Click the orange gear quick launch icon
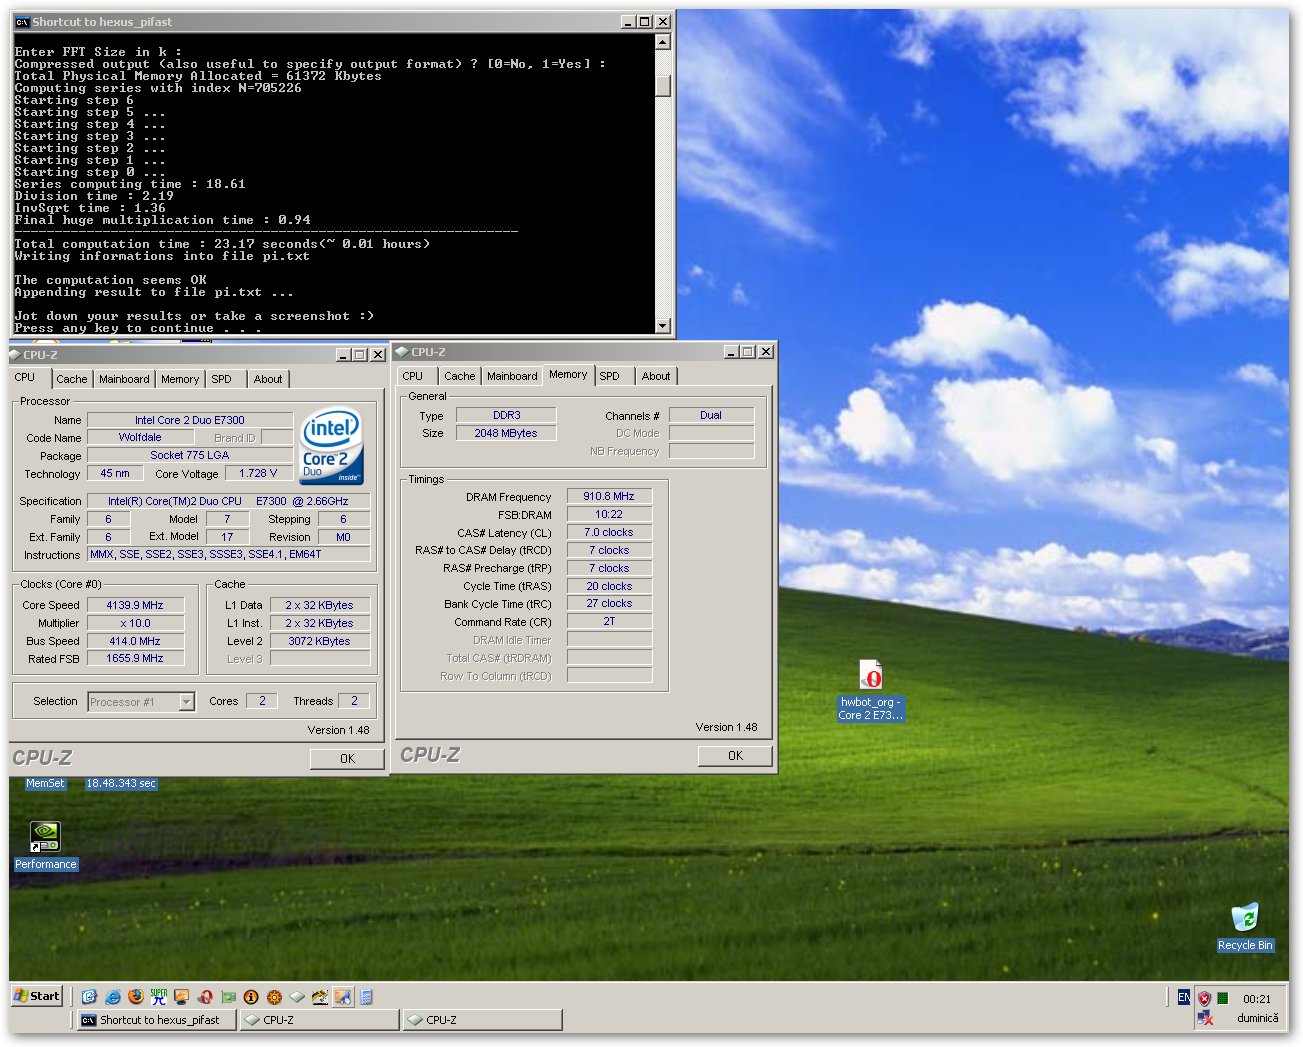 pyautogui.click(x=274, y=996)
